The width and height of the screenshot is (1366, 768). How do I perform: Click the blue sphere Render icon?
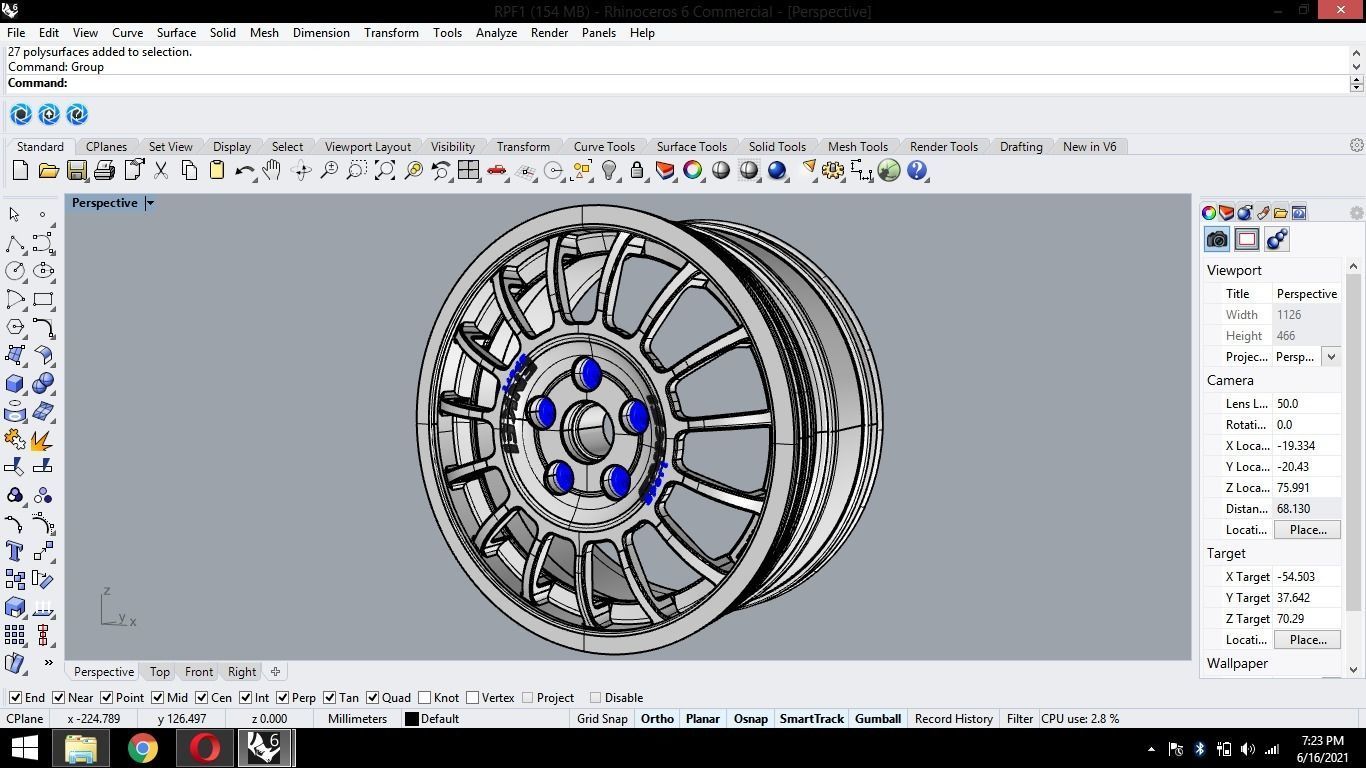pyautogui.click(x=777, y=171)
